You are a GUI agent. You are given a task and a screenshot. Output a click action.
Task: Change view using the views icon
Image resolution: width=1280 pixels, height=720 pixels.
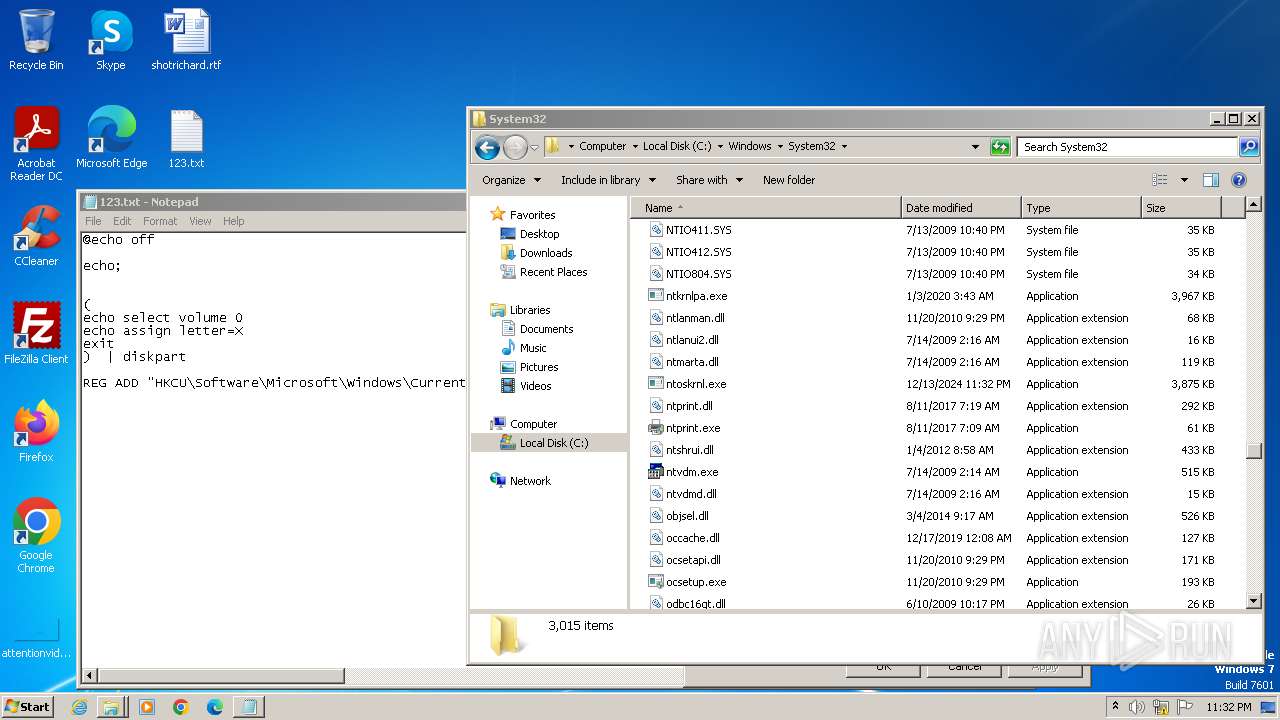pyautogui.click(x=1160, y=180)
